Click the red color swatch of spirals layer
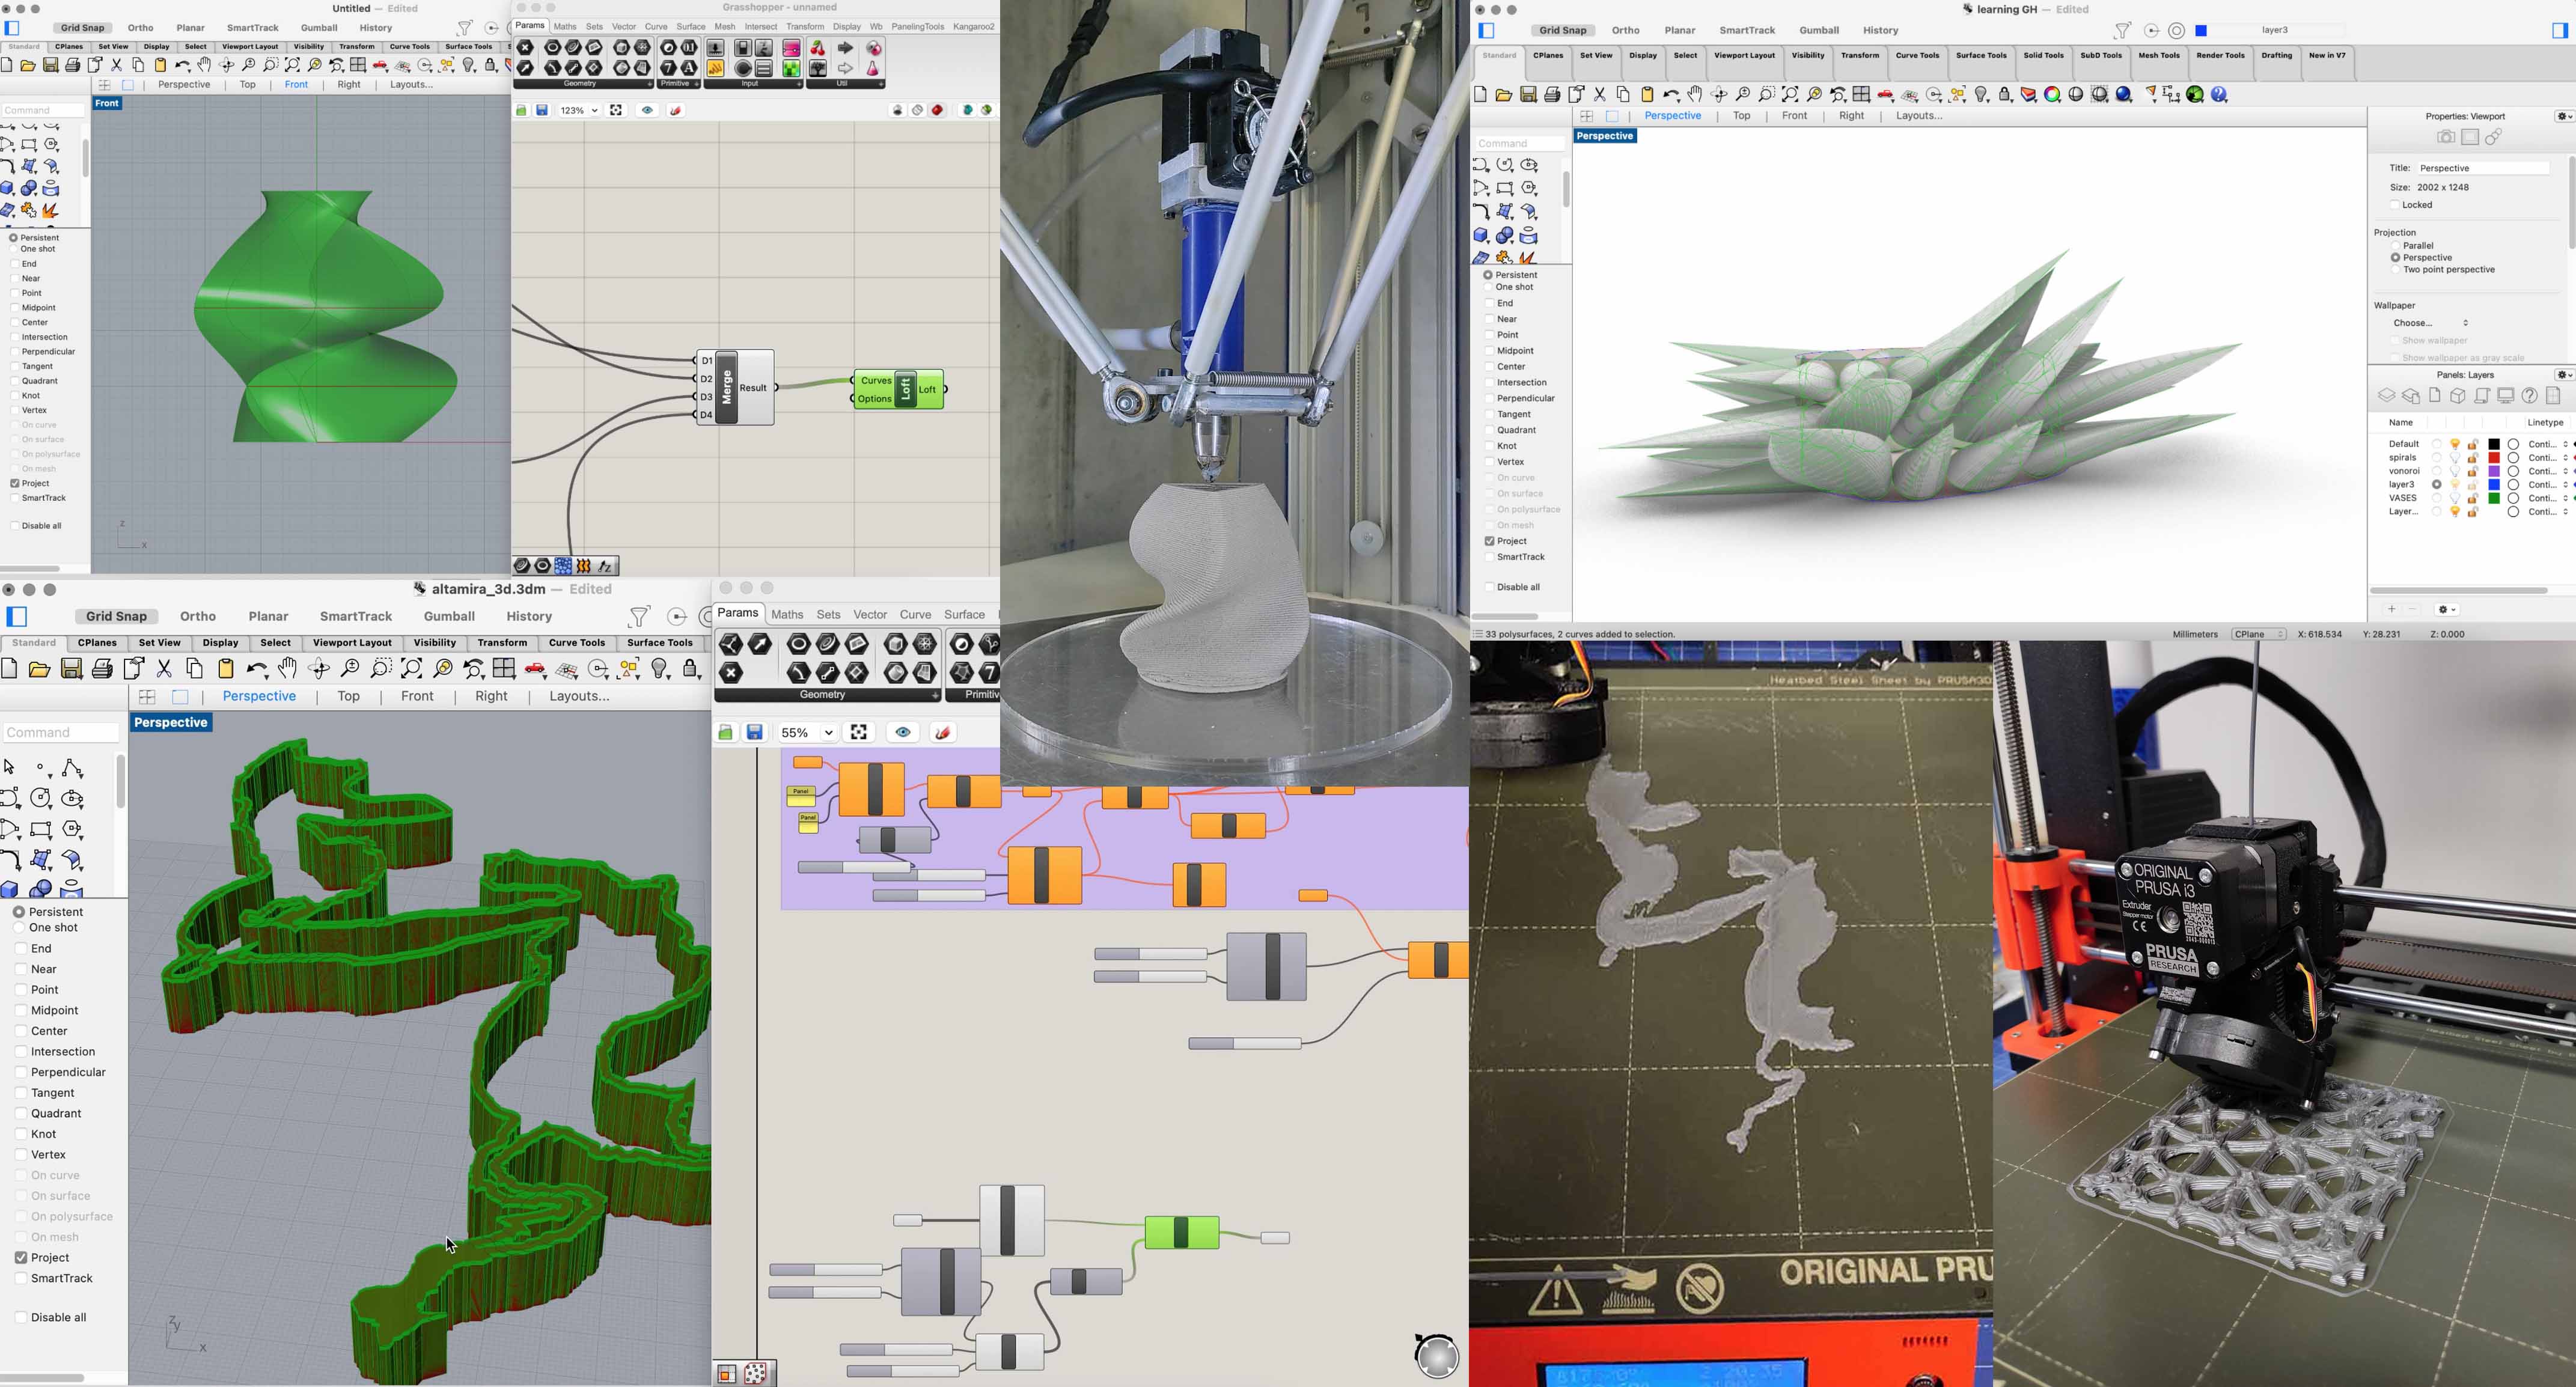Image resolution: width=2576 pixels, height=1387 pixels. (2494, 458)
